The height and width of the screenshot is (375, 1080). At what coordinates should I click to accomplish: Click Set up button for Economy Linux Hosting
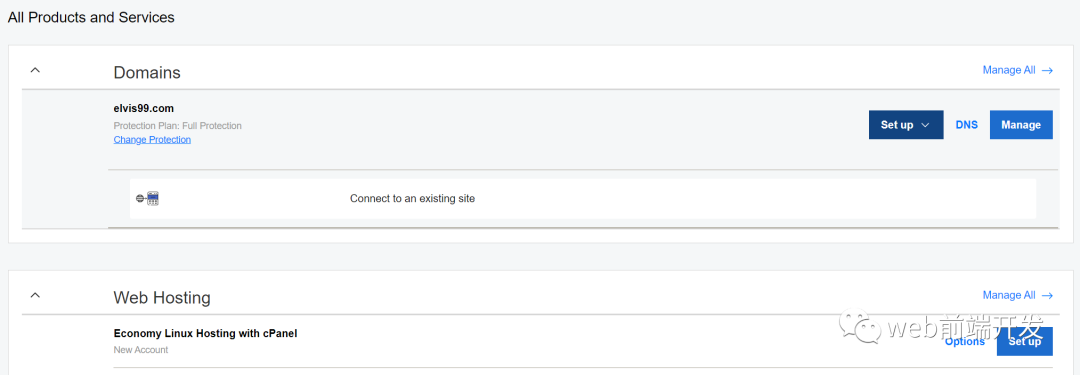[1024, 341]
